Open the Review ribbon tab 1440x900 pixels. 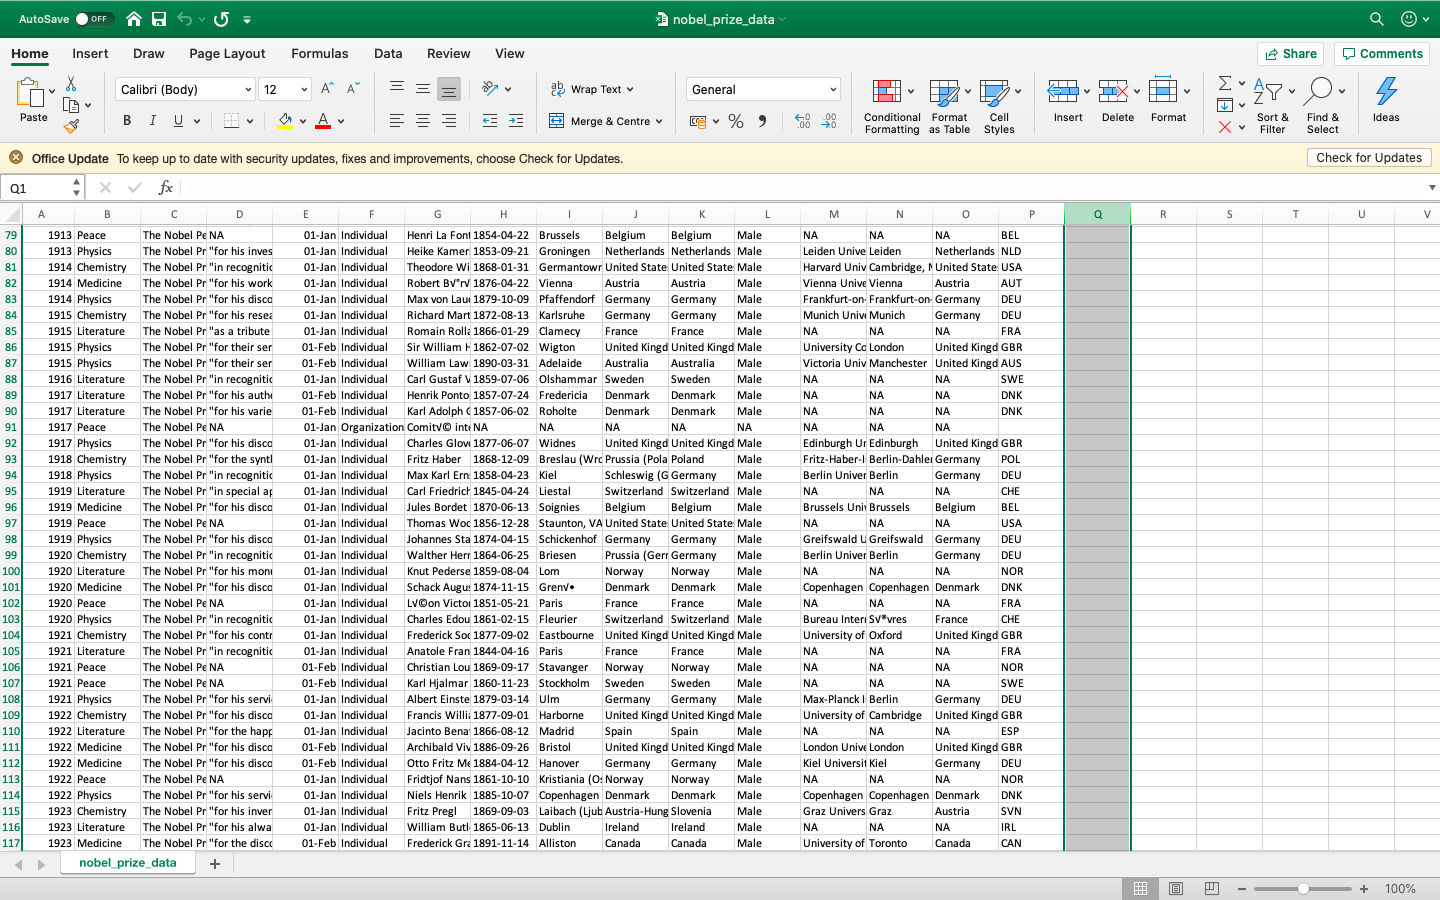[448, 54]
